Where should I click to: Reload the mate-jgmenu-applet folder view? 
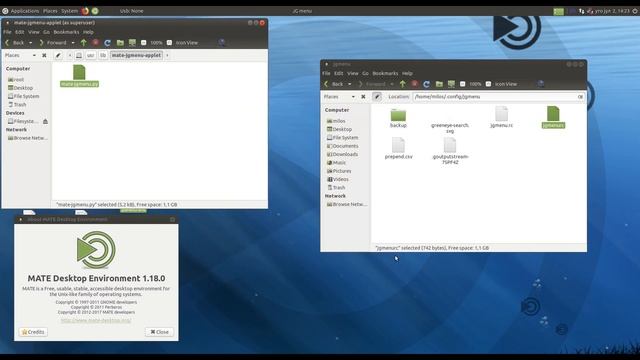[x=107, y=42]
